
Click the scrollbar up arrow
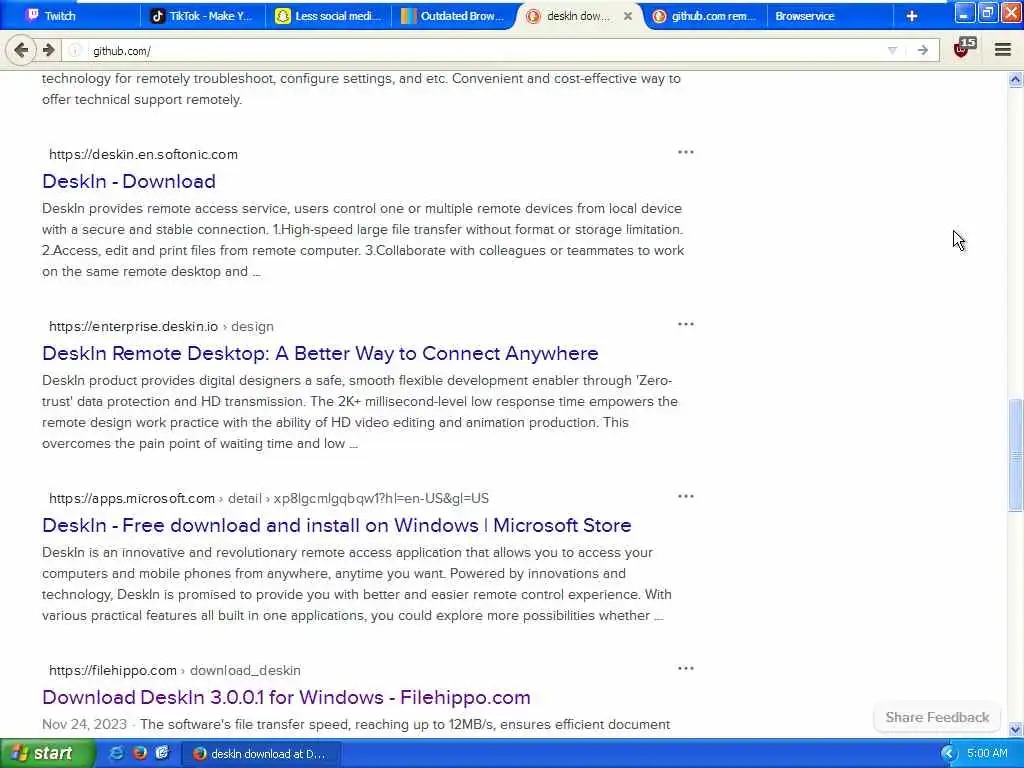point(1015,80)
